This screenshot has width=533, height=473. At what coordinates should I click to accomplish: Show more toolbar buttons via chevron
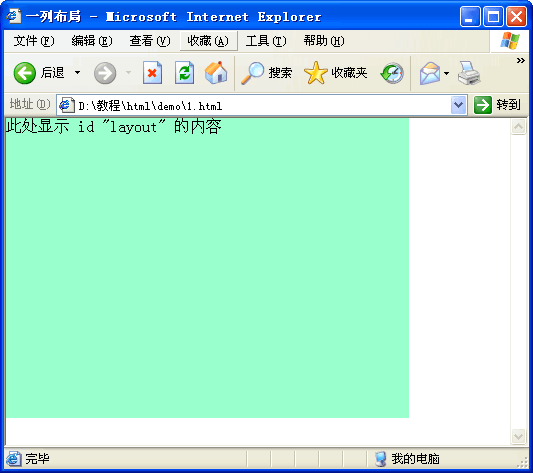coord(520,61)
